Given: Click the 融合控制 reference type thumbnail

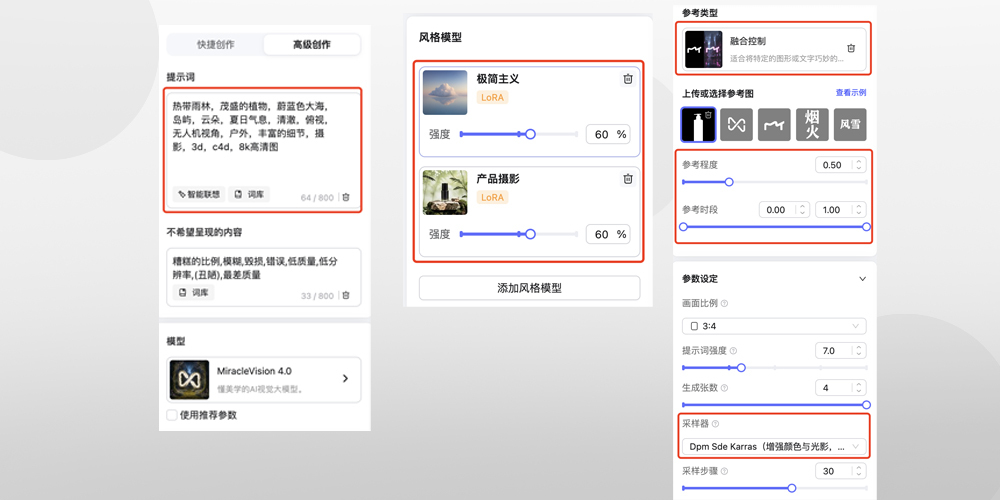Looking at the screenshot, I should point(703,50).
